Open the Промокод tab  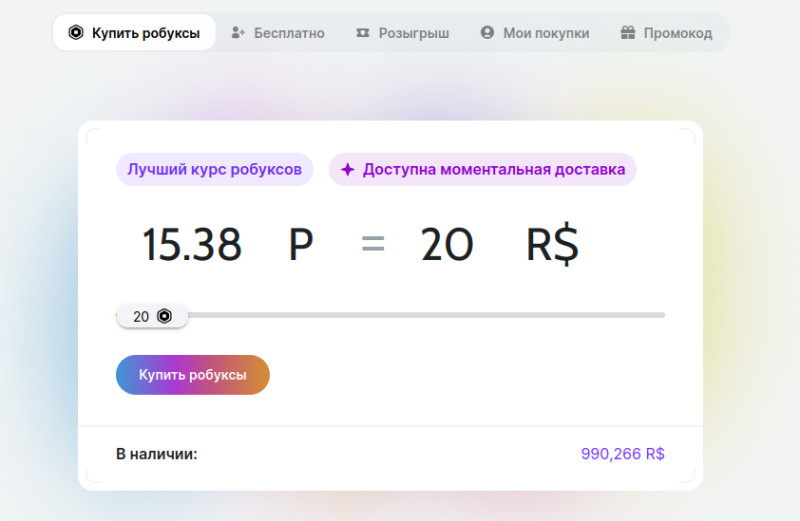[x=666, y=33]
